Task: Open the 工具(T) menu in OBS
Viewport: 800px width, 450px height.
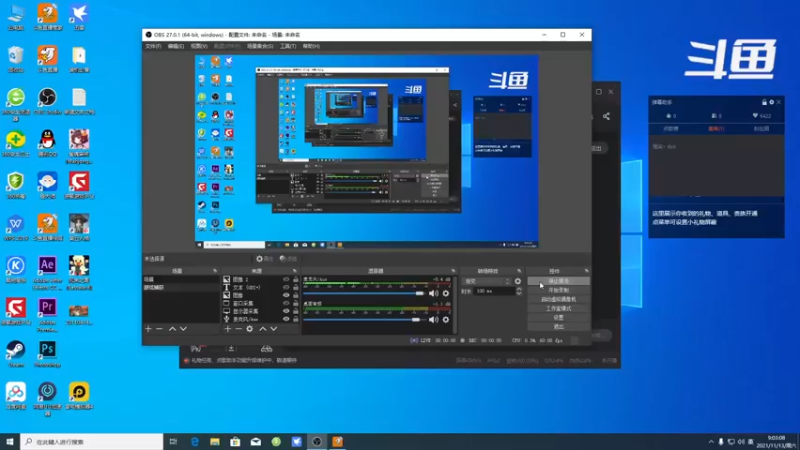Action: tap(288, 46)
